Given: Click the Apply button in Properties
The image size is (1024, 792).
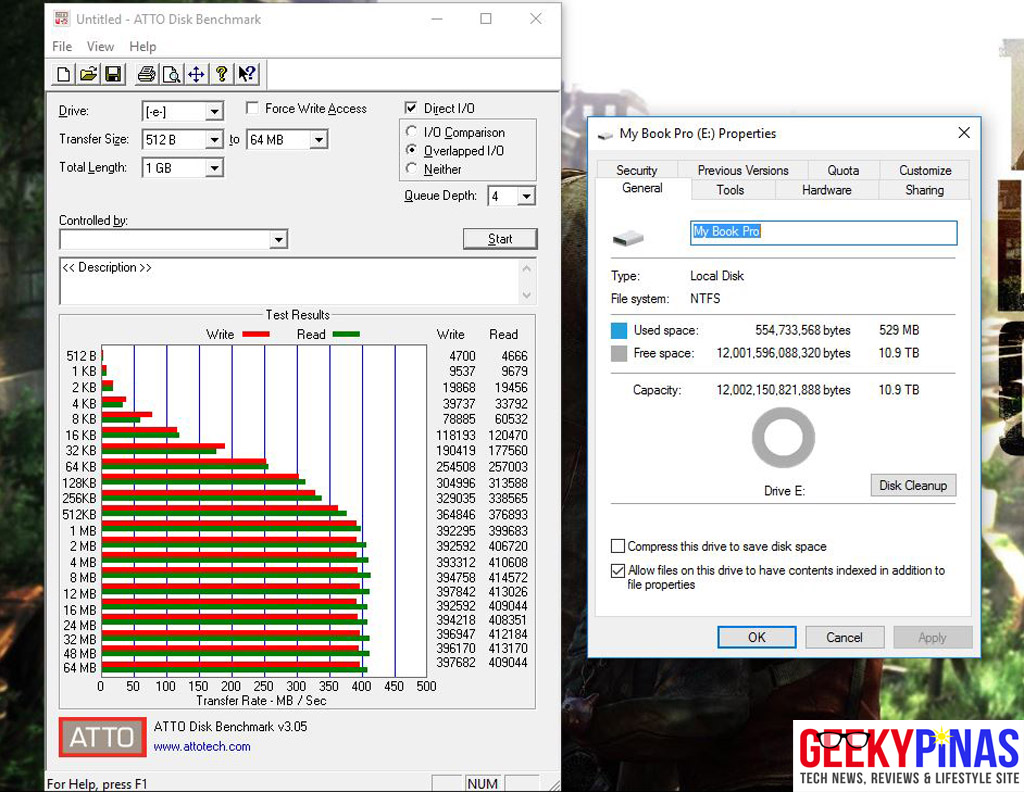Looking at the screenshot, I should pyautogui.click(x=933, y=637).
